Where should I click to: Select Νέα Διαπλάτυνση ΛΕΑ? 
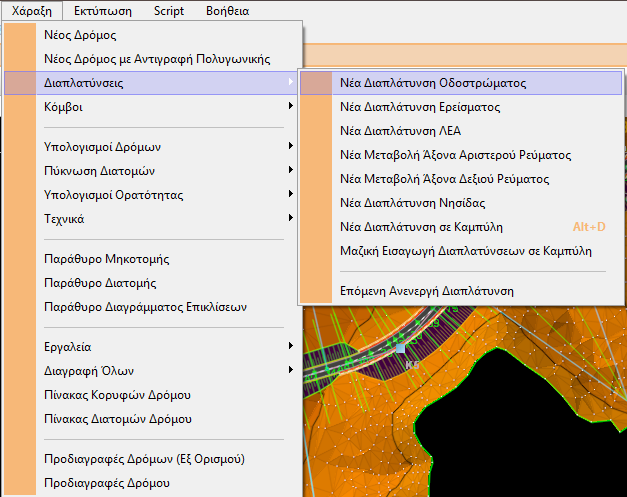coord(461,131)
